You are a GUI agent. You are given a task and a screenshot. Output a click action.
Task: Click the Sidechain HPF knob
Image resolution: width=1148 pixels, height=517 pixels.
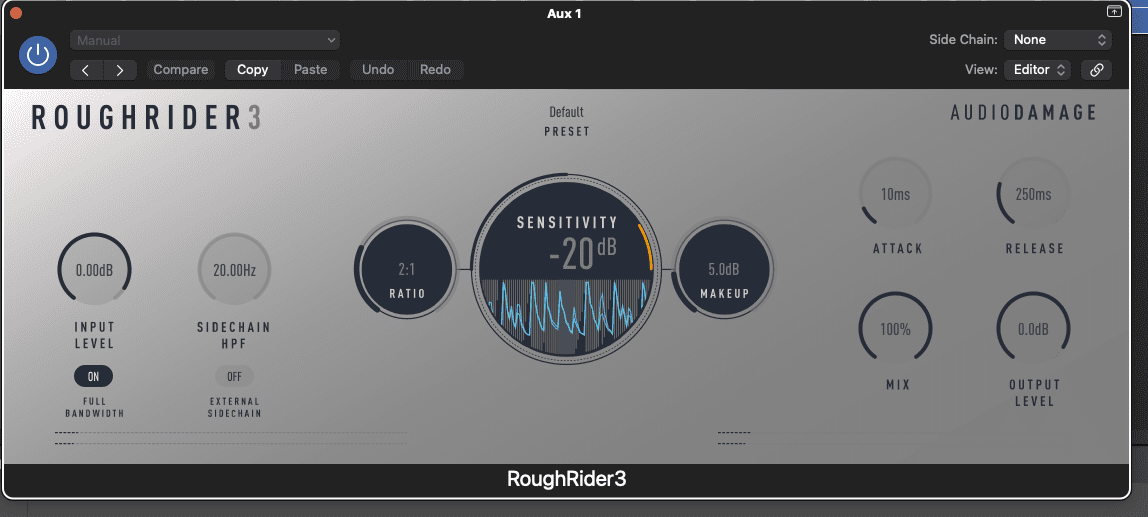pos(234,269)
